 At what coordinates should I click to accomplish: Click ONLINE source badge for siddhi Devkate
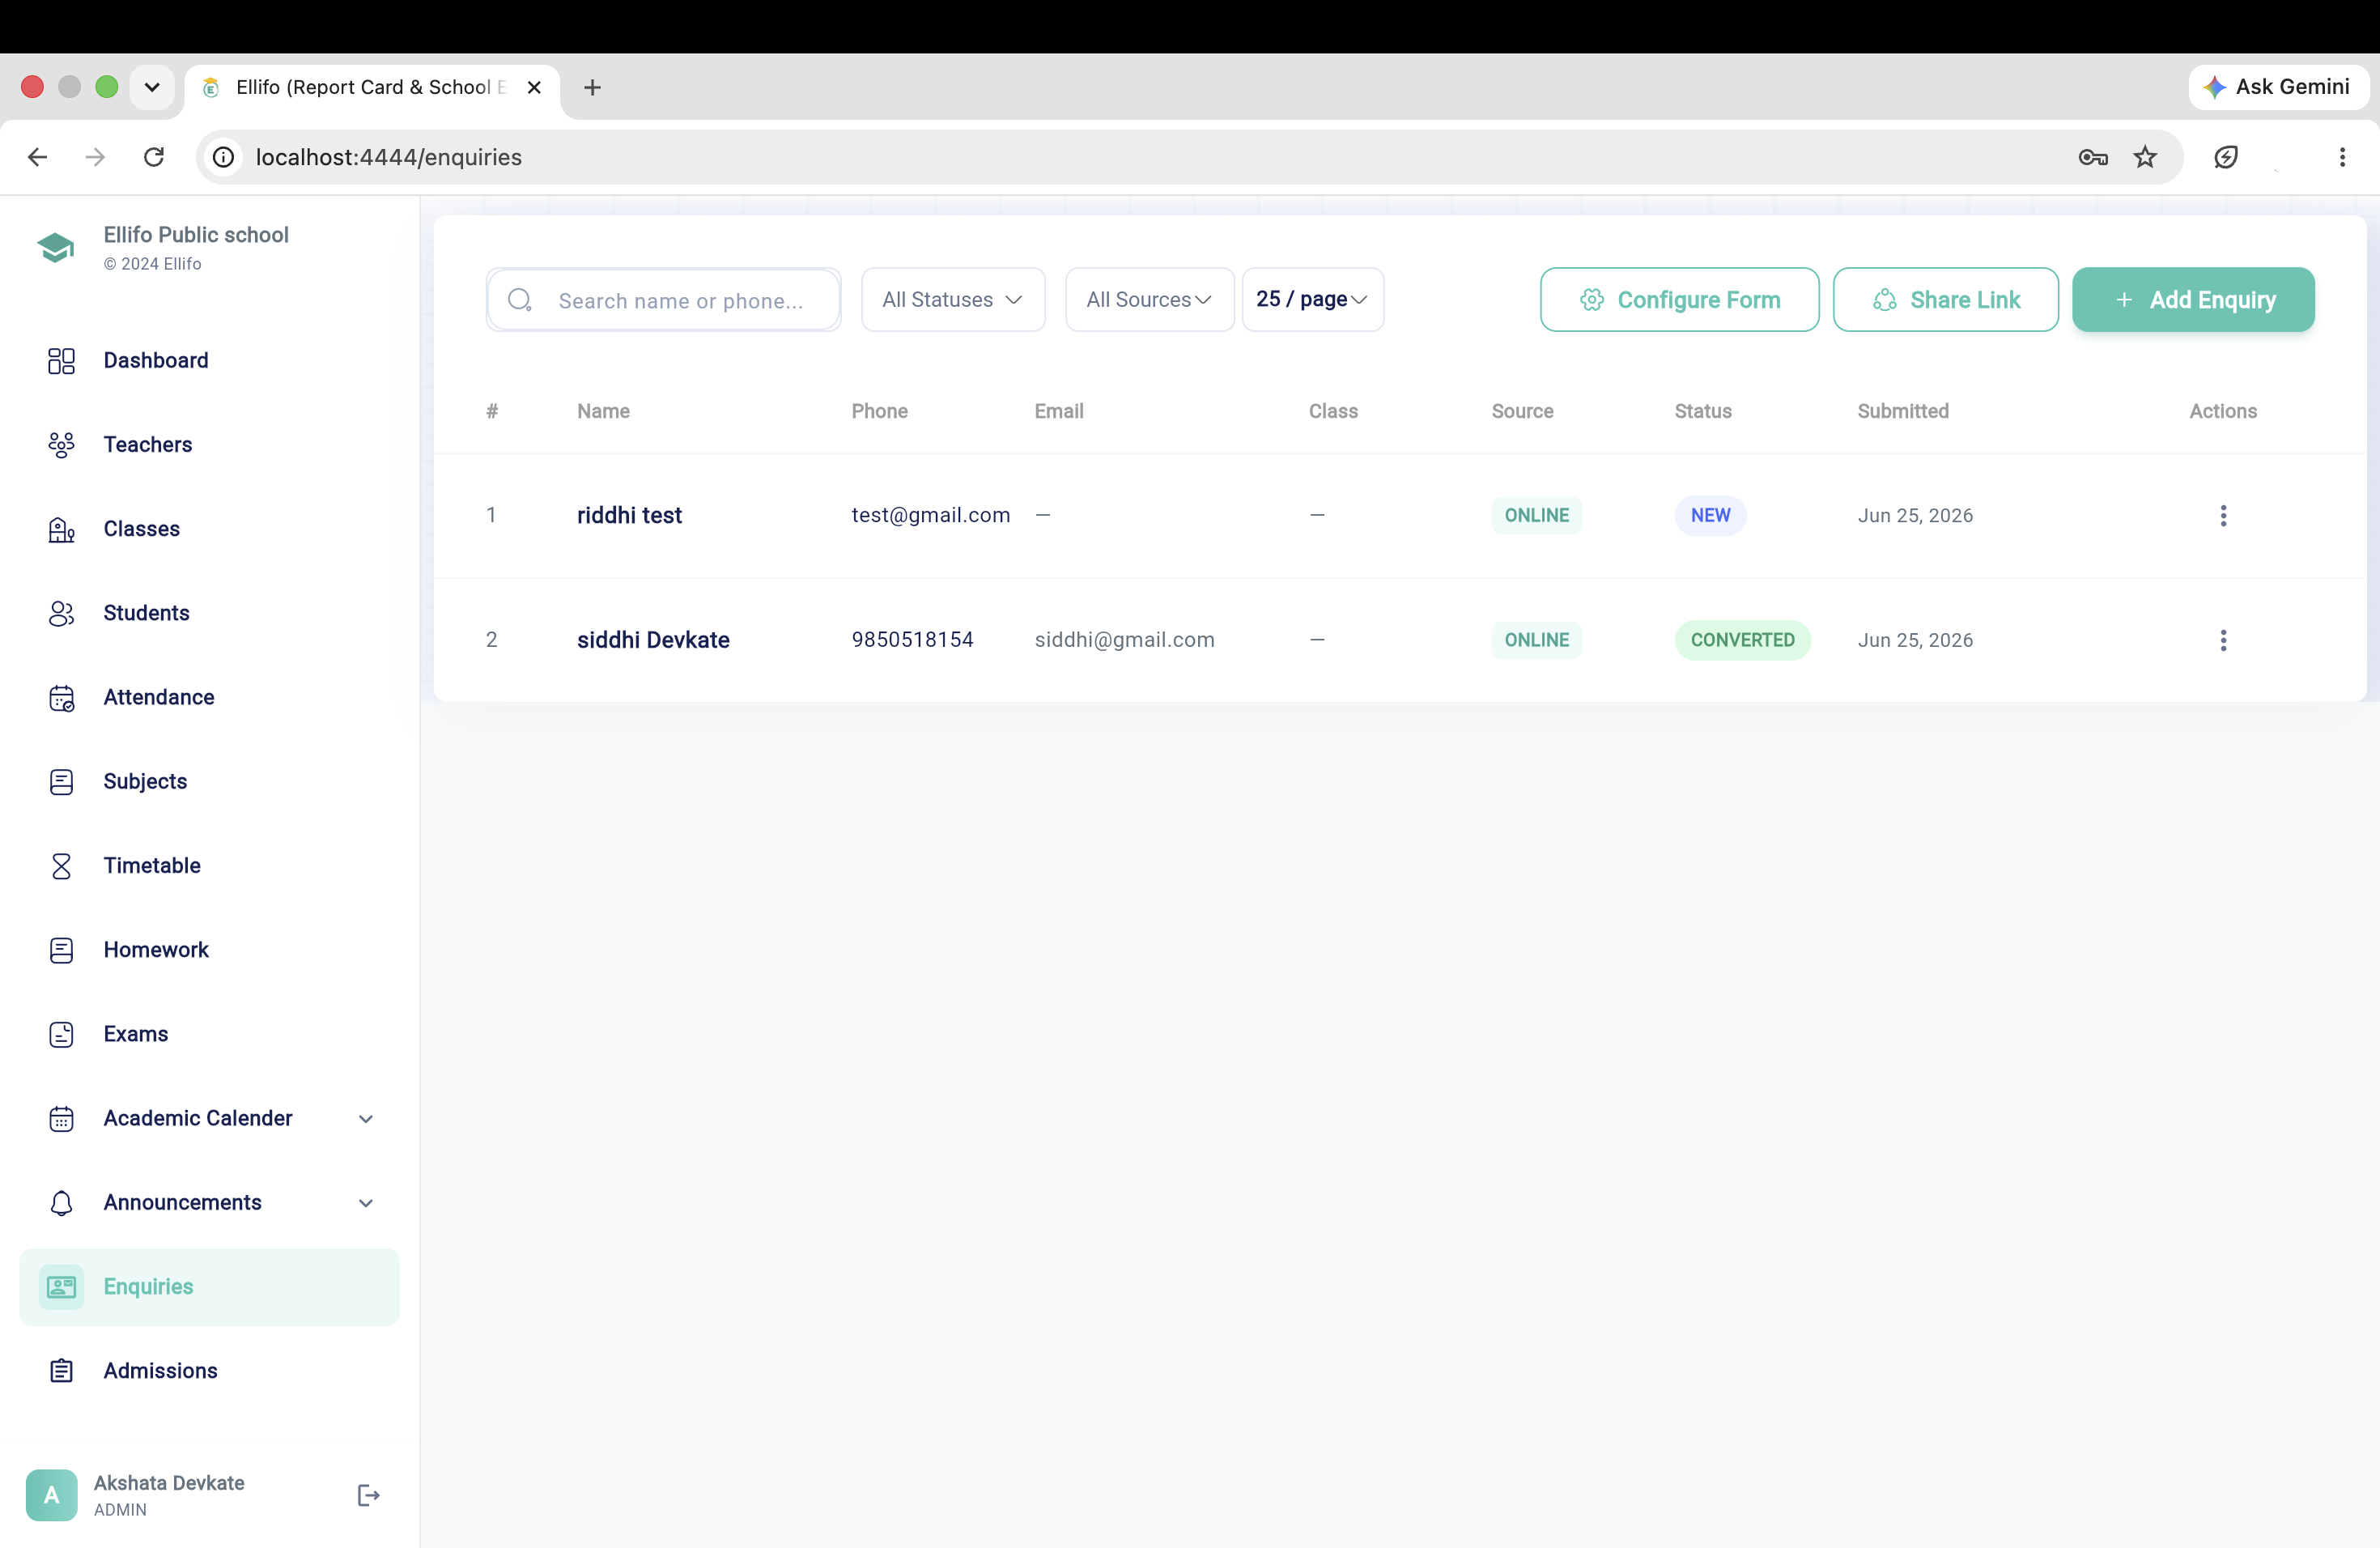click(x=1536, y=640)
